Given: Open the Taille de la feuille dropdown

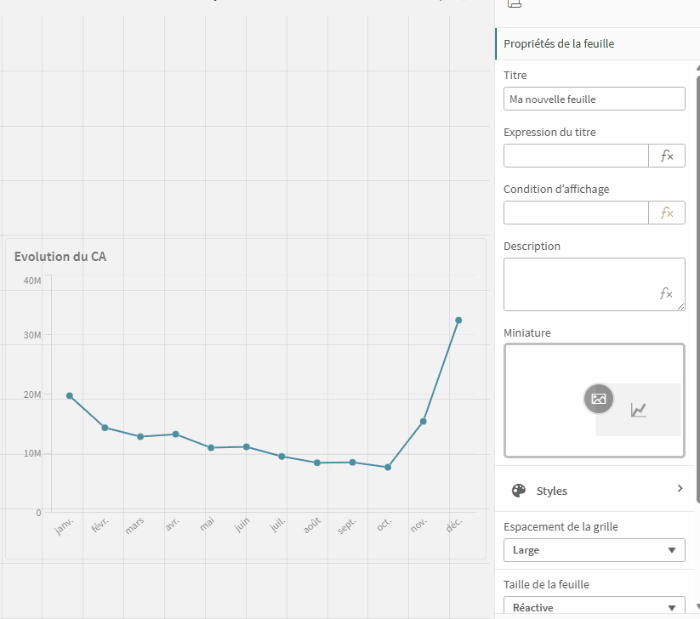Looking at the screenshot, I should point(594,606).
